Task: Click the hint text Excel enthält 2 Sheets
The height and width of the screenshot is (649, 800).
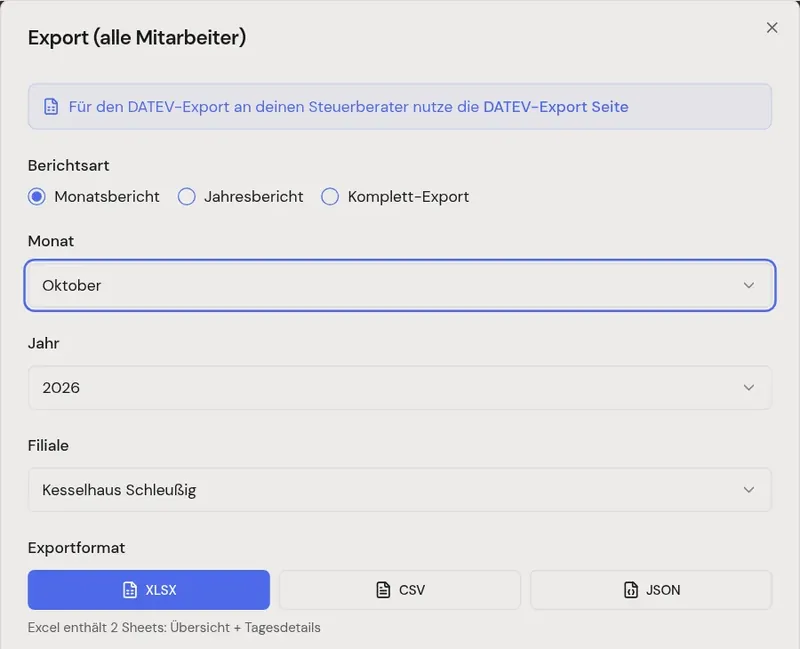Action: coord(174,627)
